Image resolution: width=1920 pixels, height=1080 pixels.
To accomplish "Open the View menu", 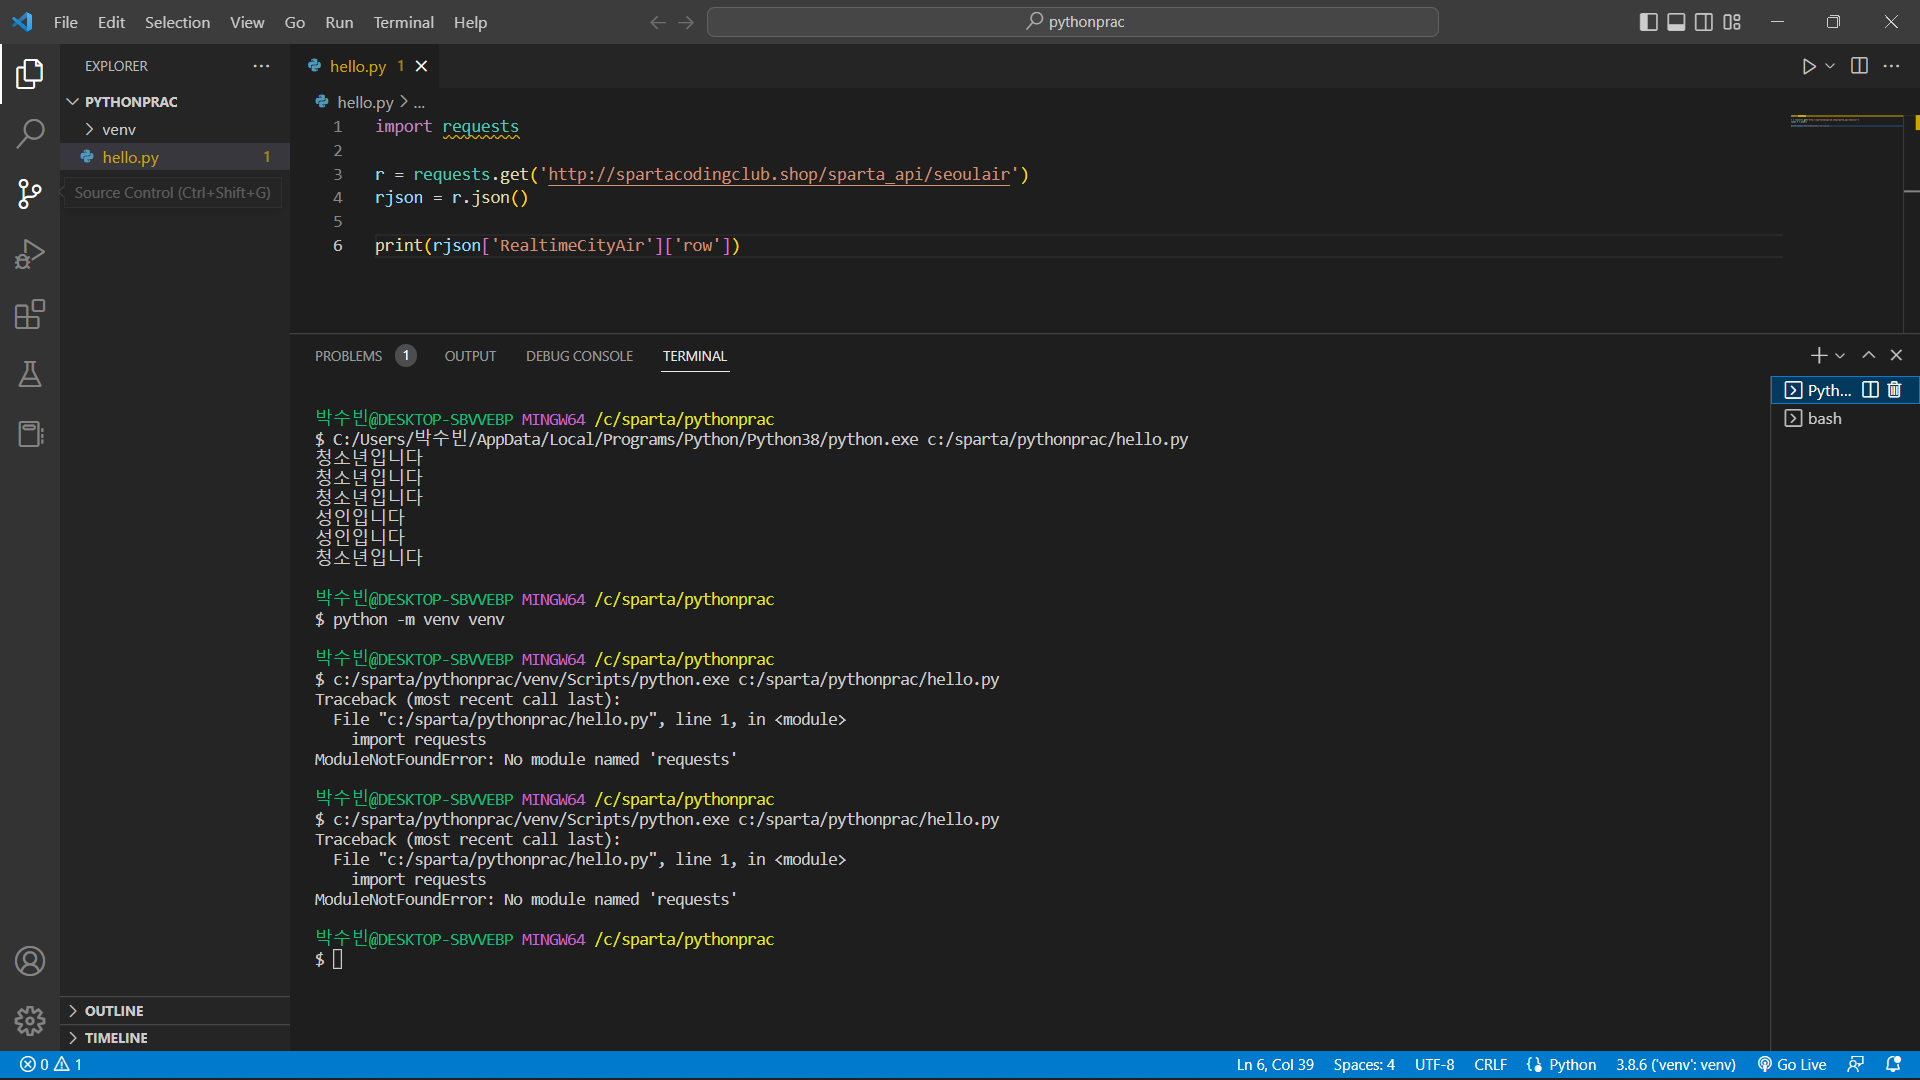I will click(x=247, y=22).
